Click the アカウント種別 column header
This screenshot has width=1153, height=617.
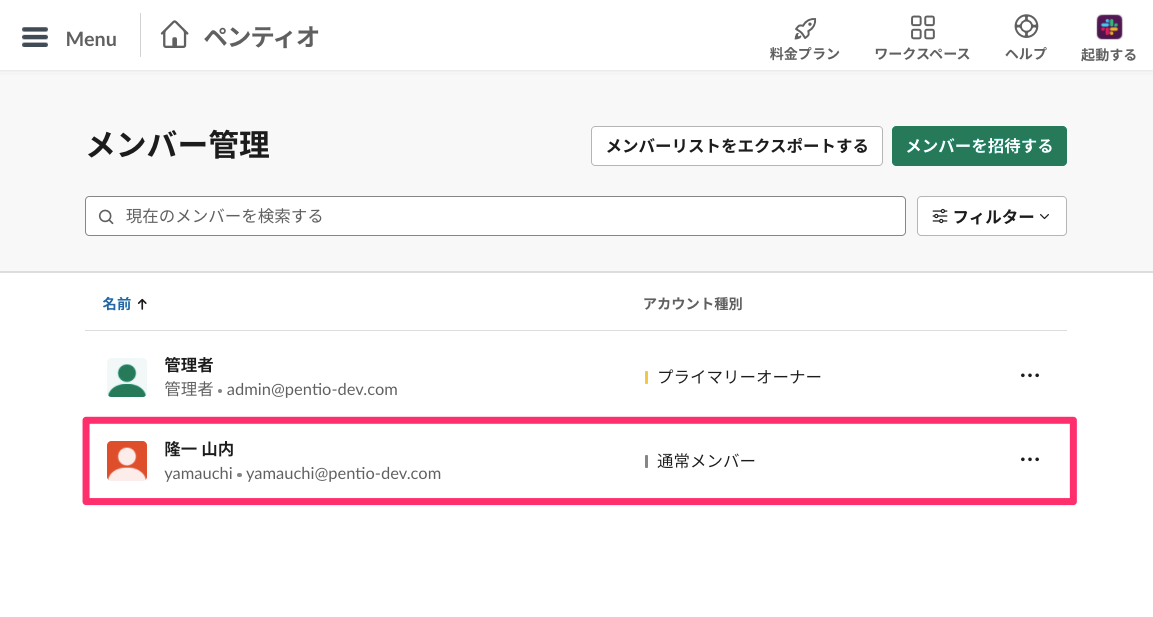point(693,304)
